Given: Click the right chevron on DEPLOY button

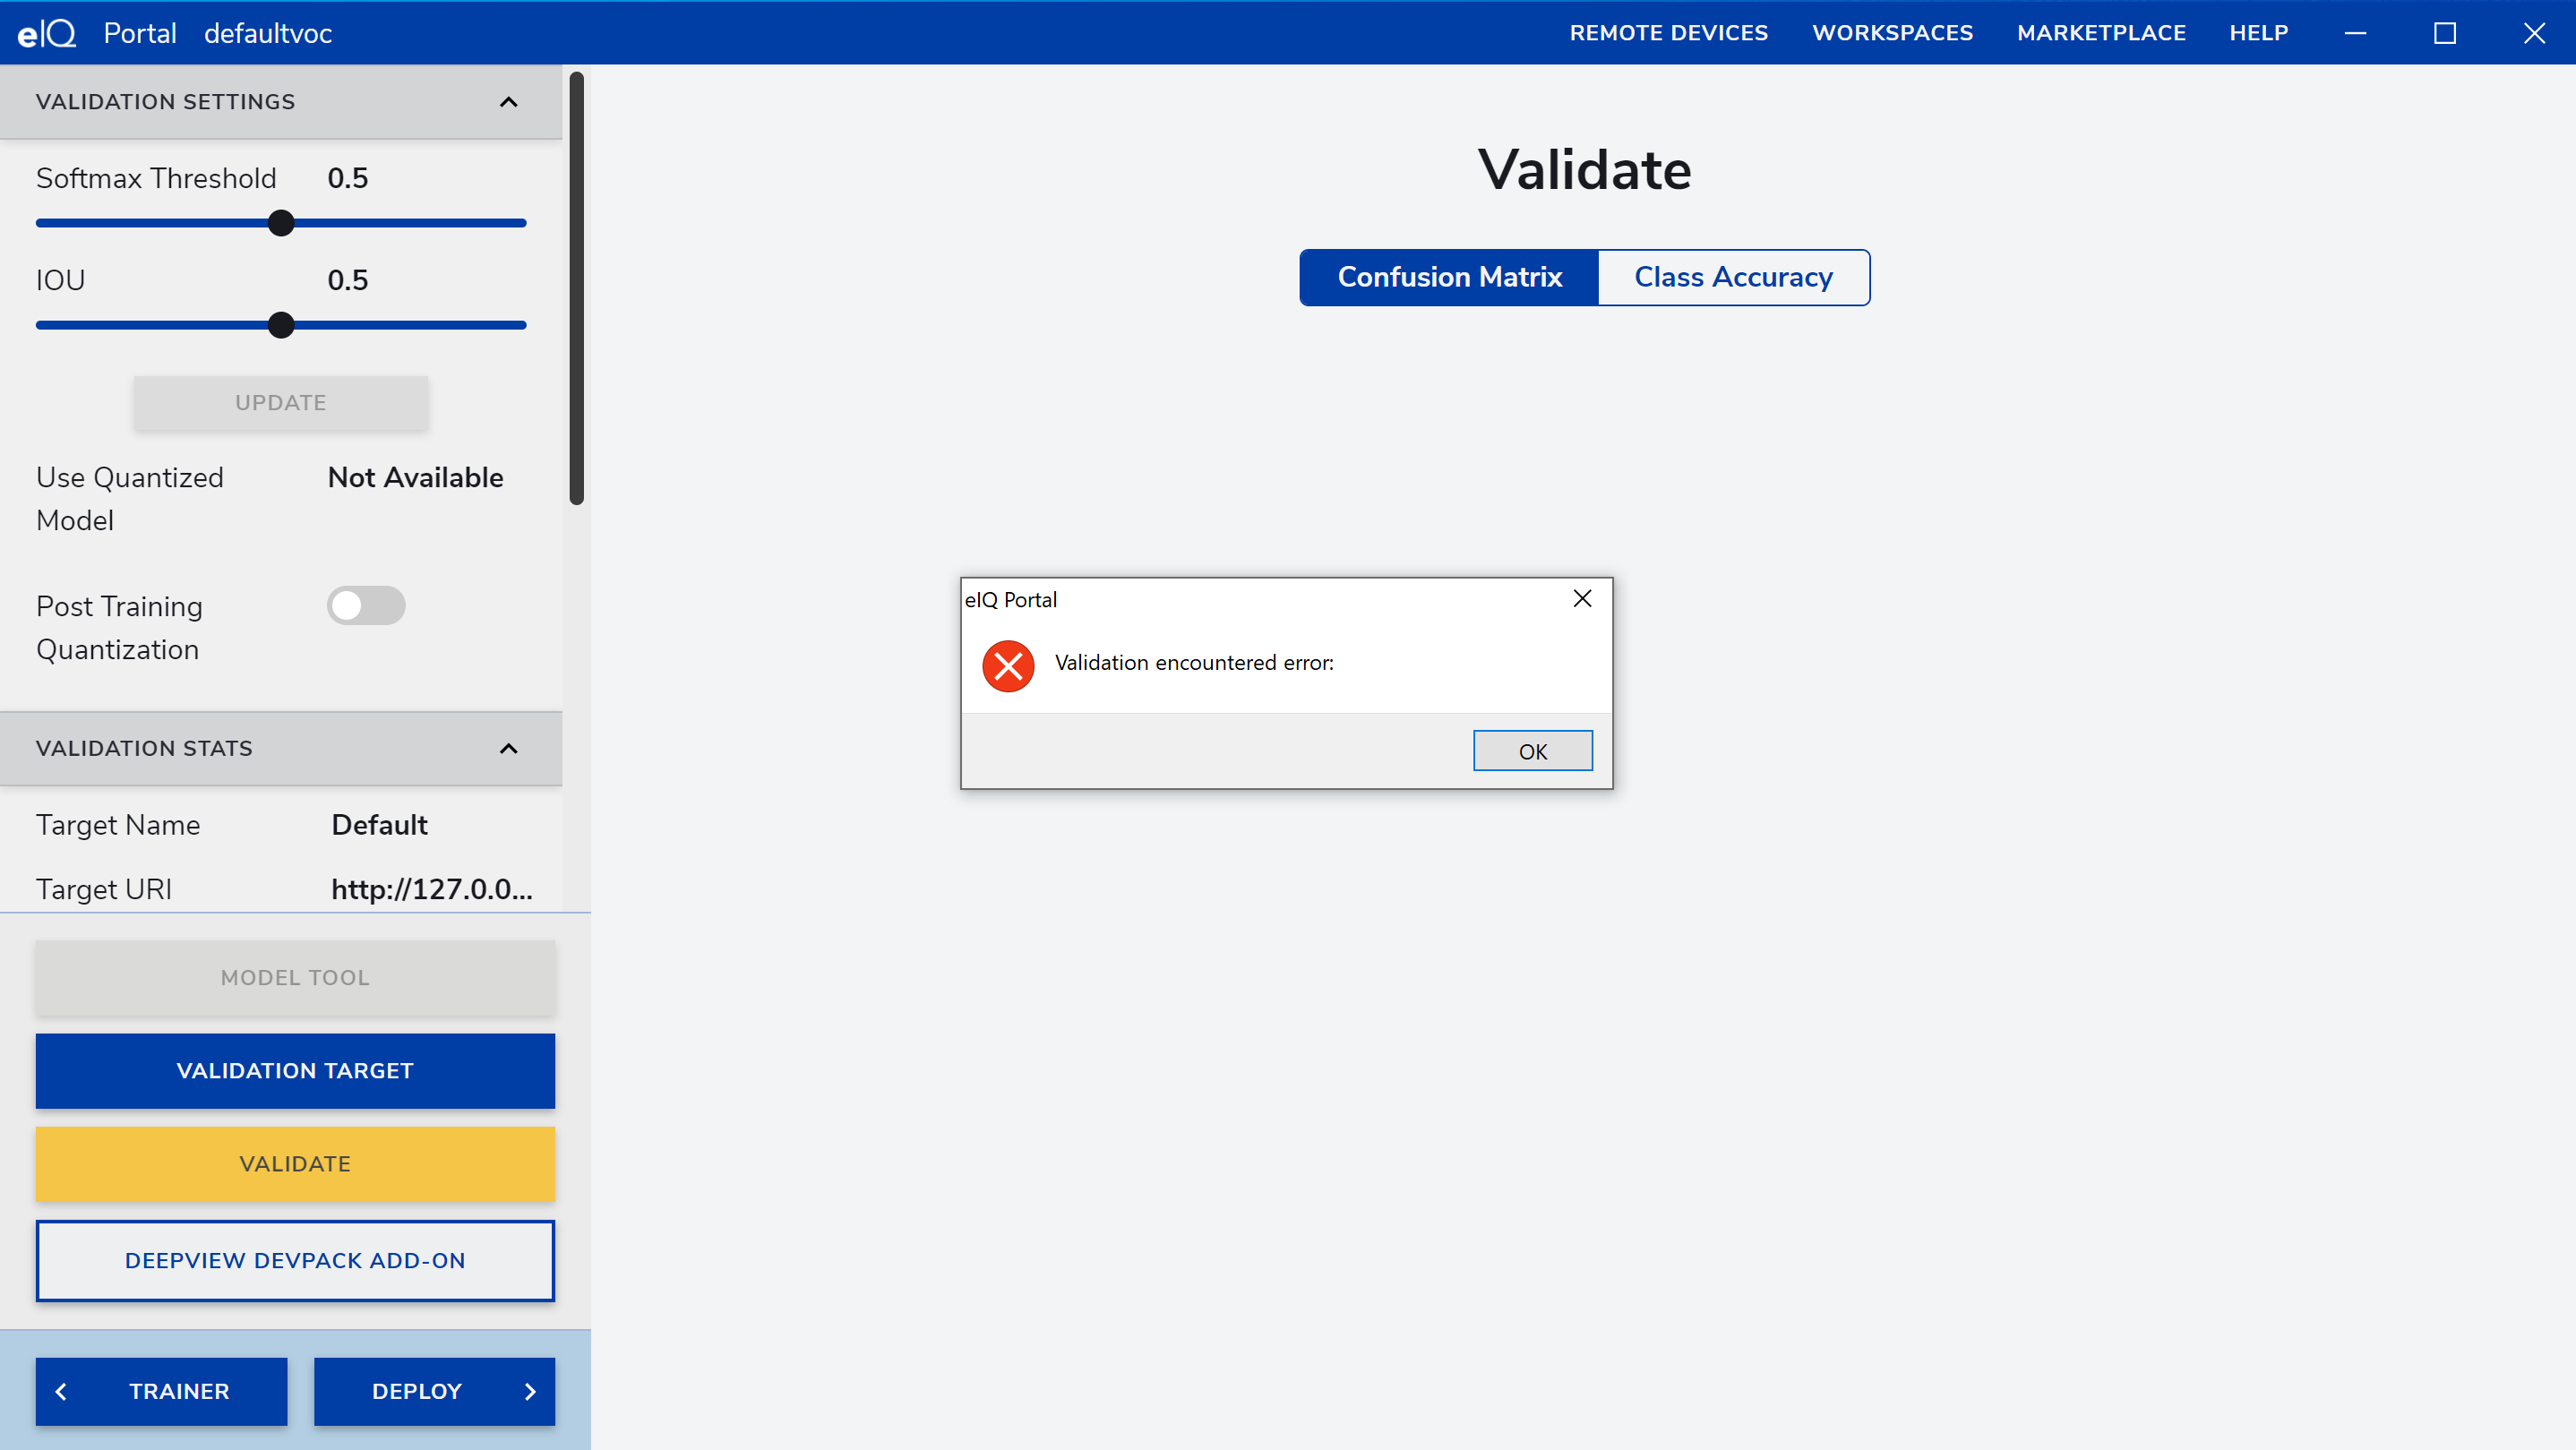Looking at the screenshot, I should tap(530, 1391).
